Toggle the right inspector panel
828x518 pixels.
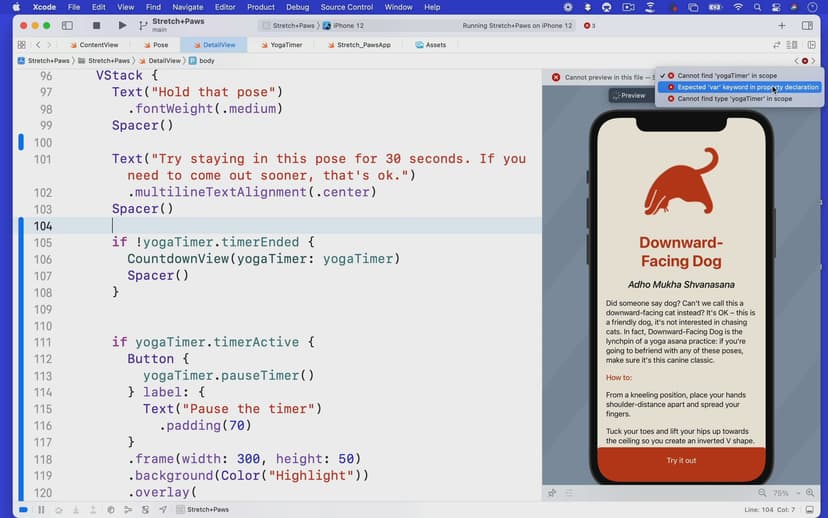(x=807, y=25)
